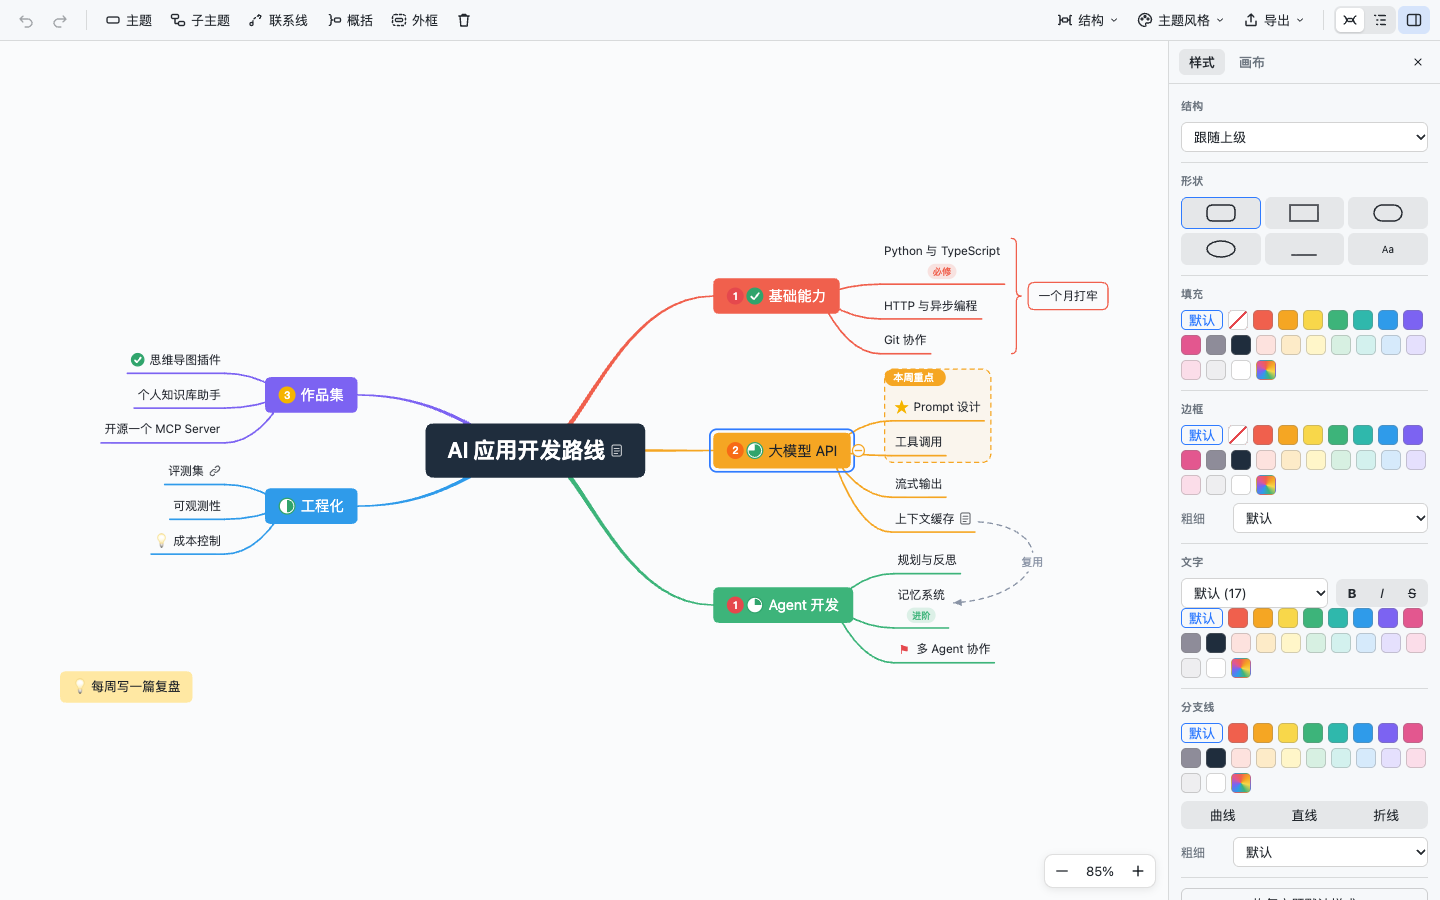Screen dimensions: 1440x900
Task: Open the 主题风格 toolbar menu
Action: [x=1181, y=20]
